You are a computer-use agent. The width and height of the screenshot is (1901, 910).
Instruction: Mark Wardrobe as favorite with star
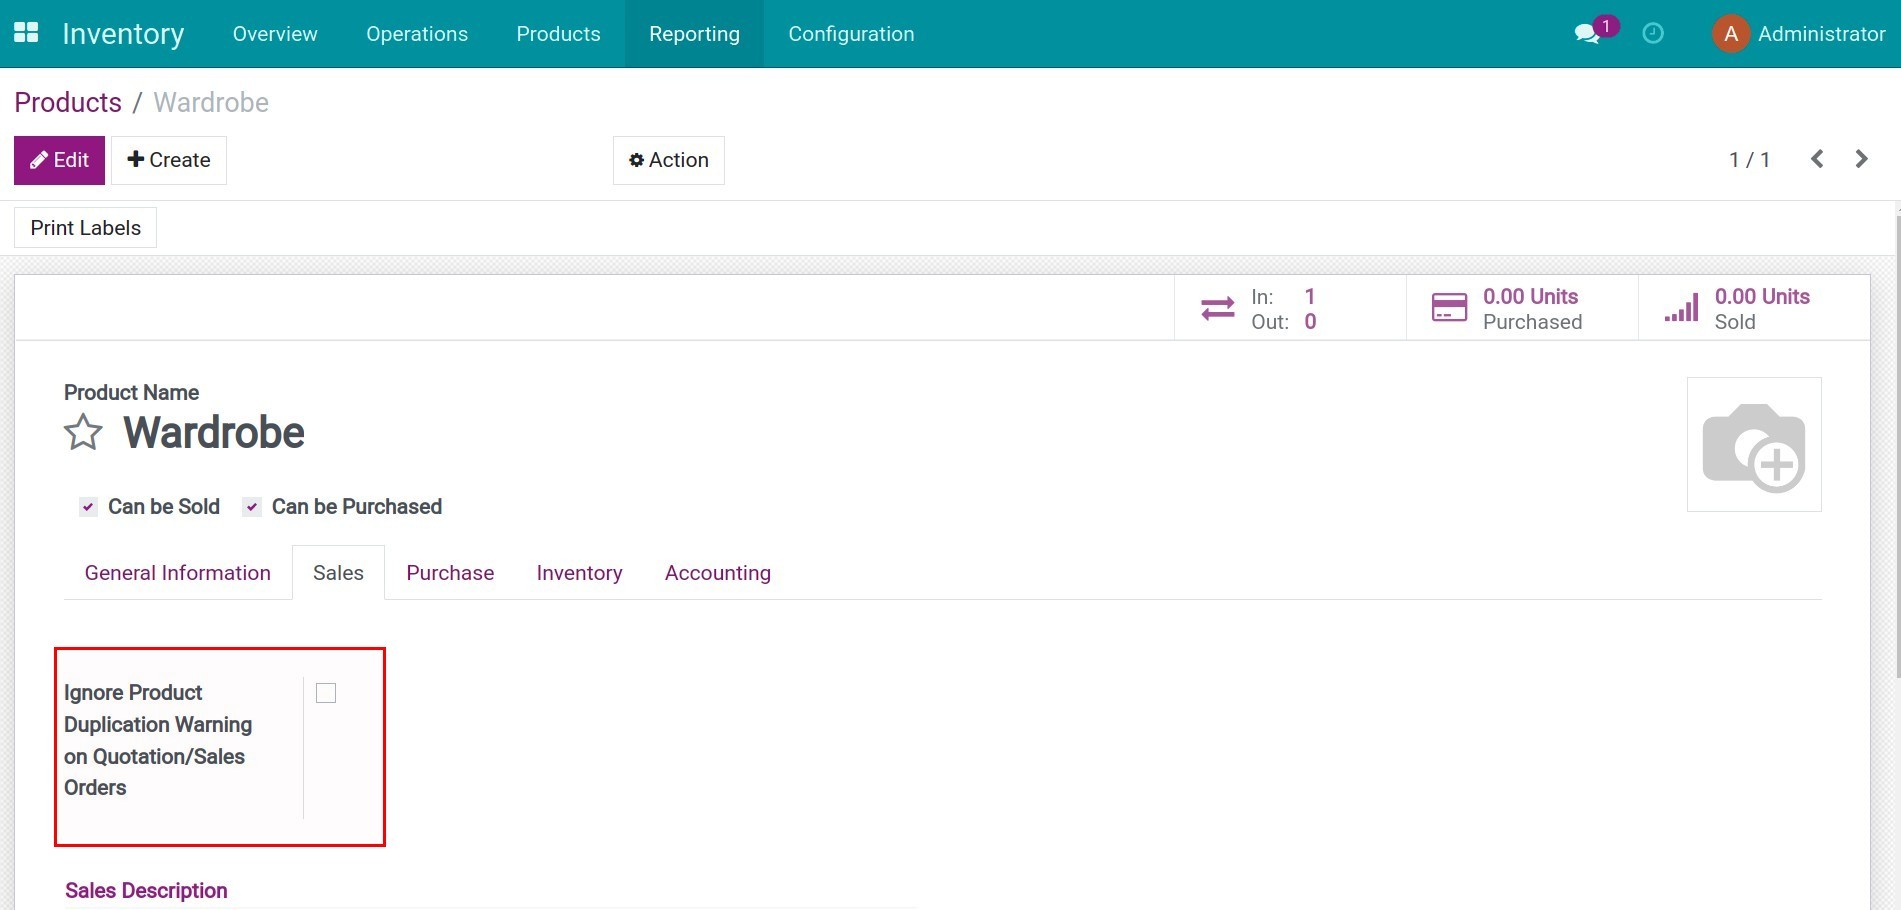point(83,433)
